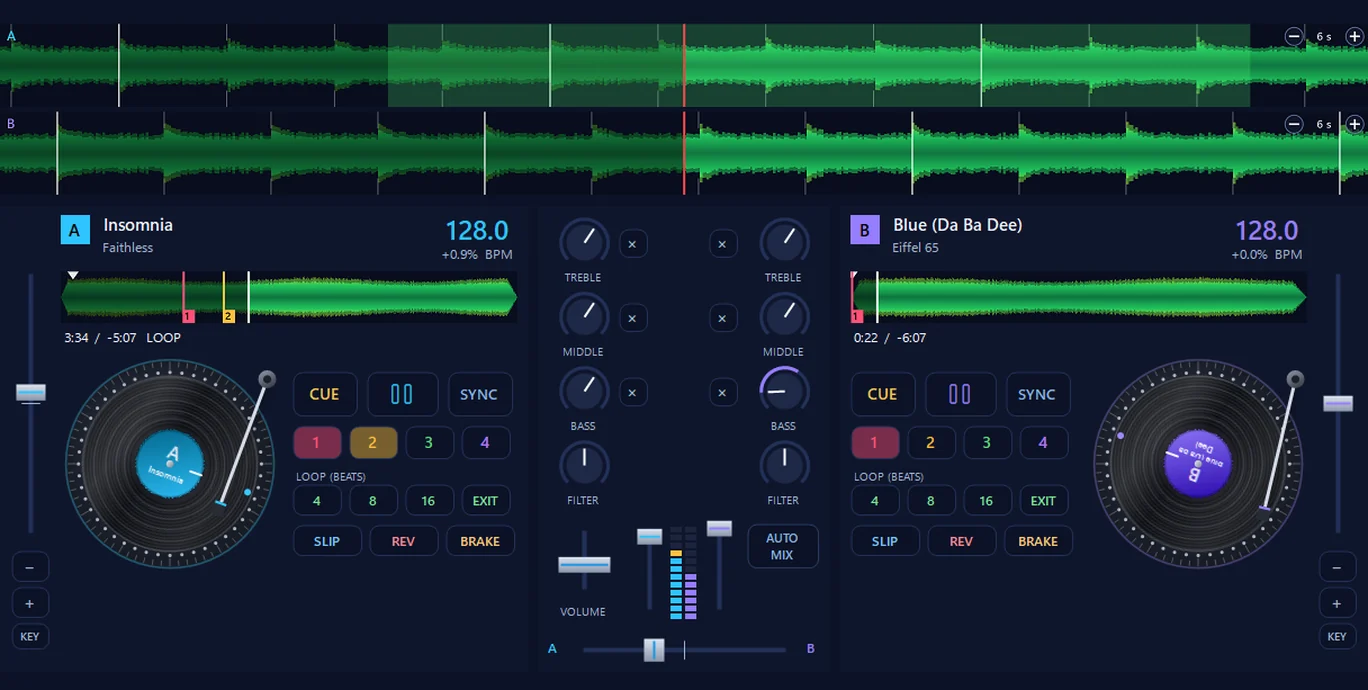Trigger hot cue 4 on deck A
The image size is (1368, 690).
click(486, 442)
